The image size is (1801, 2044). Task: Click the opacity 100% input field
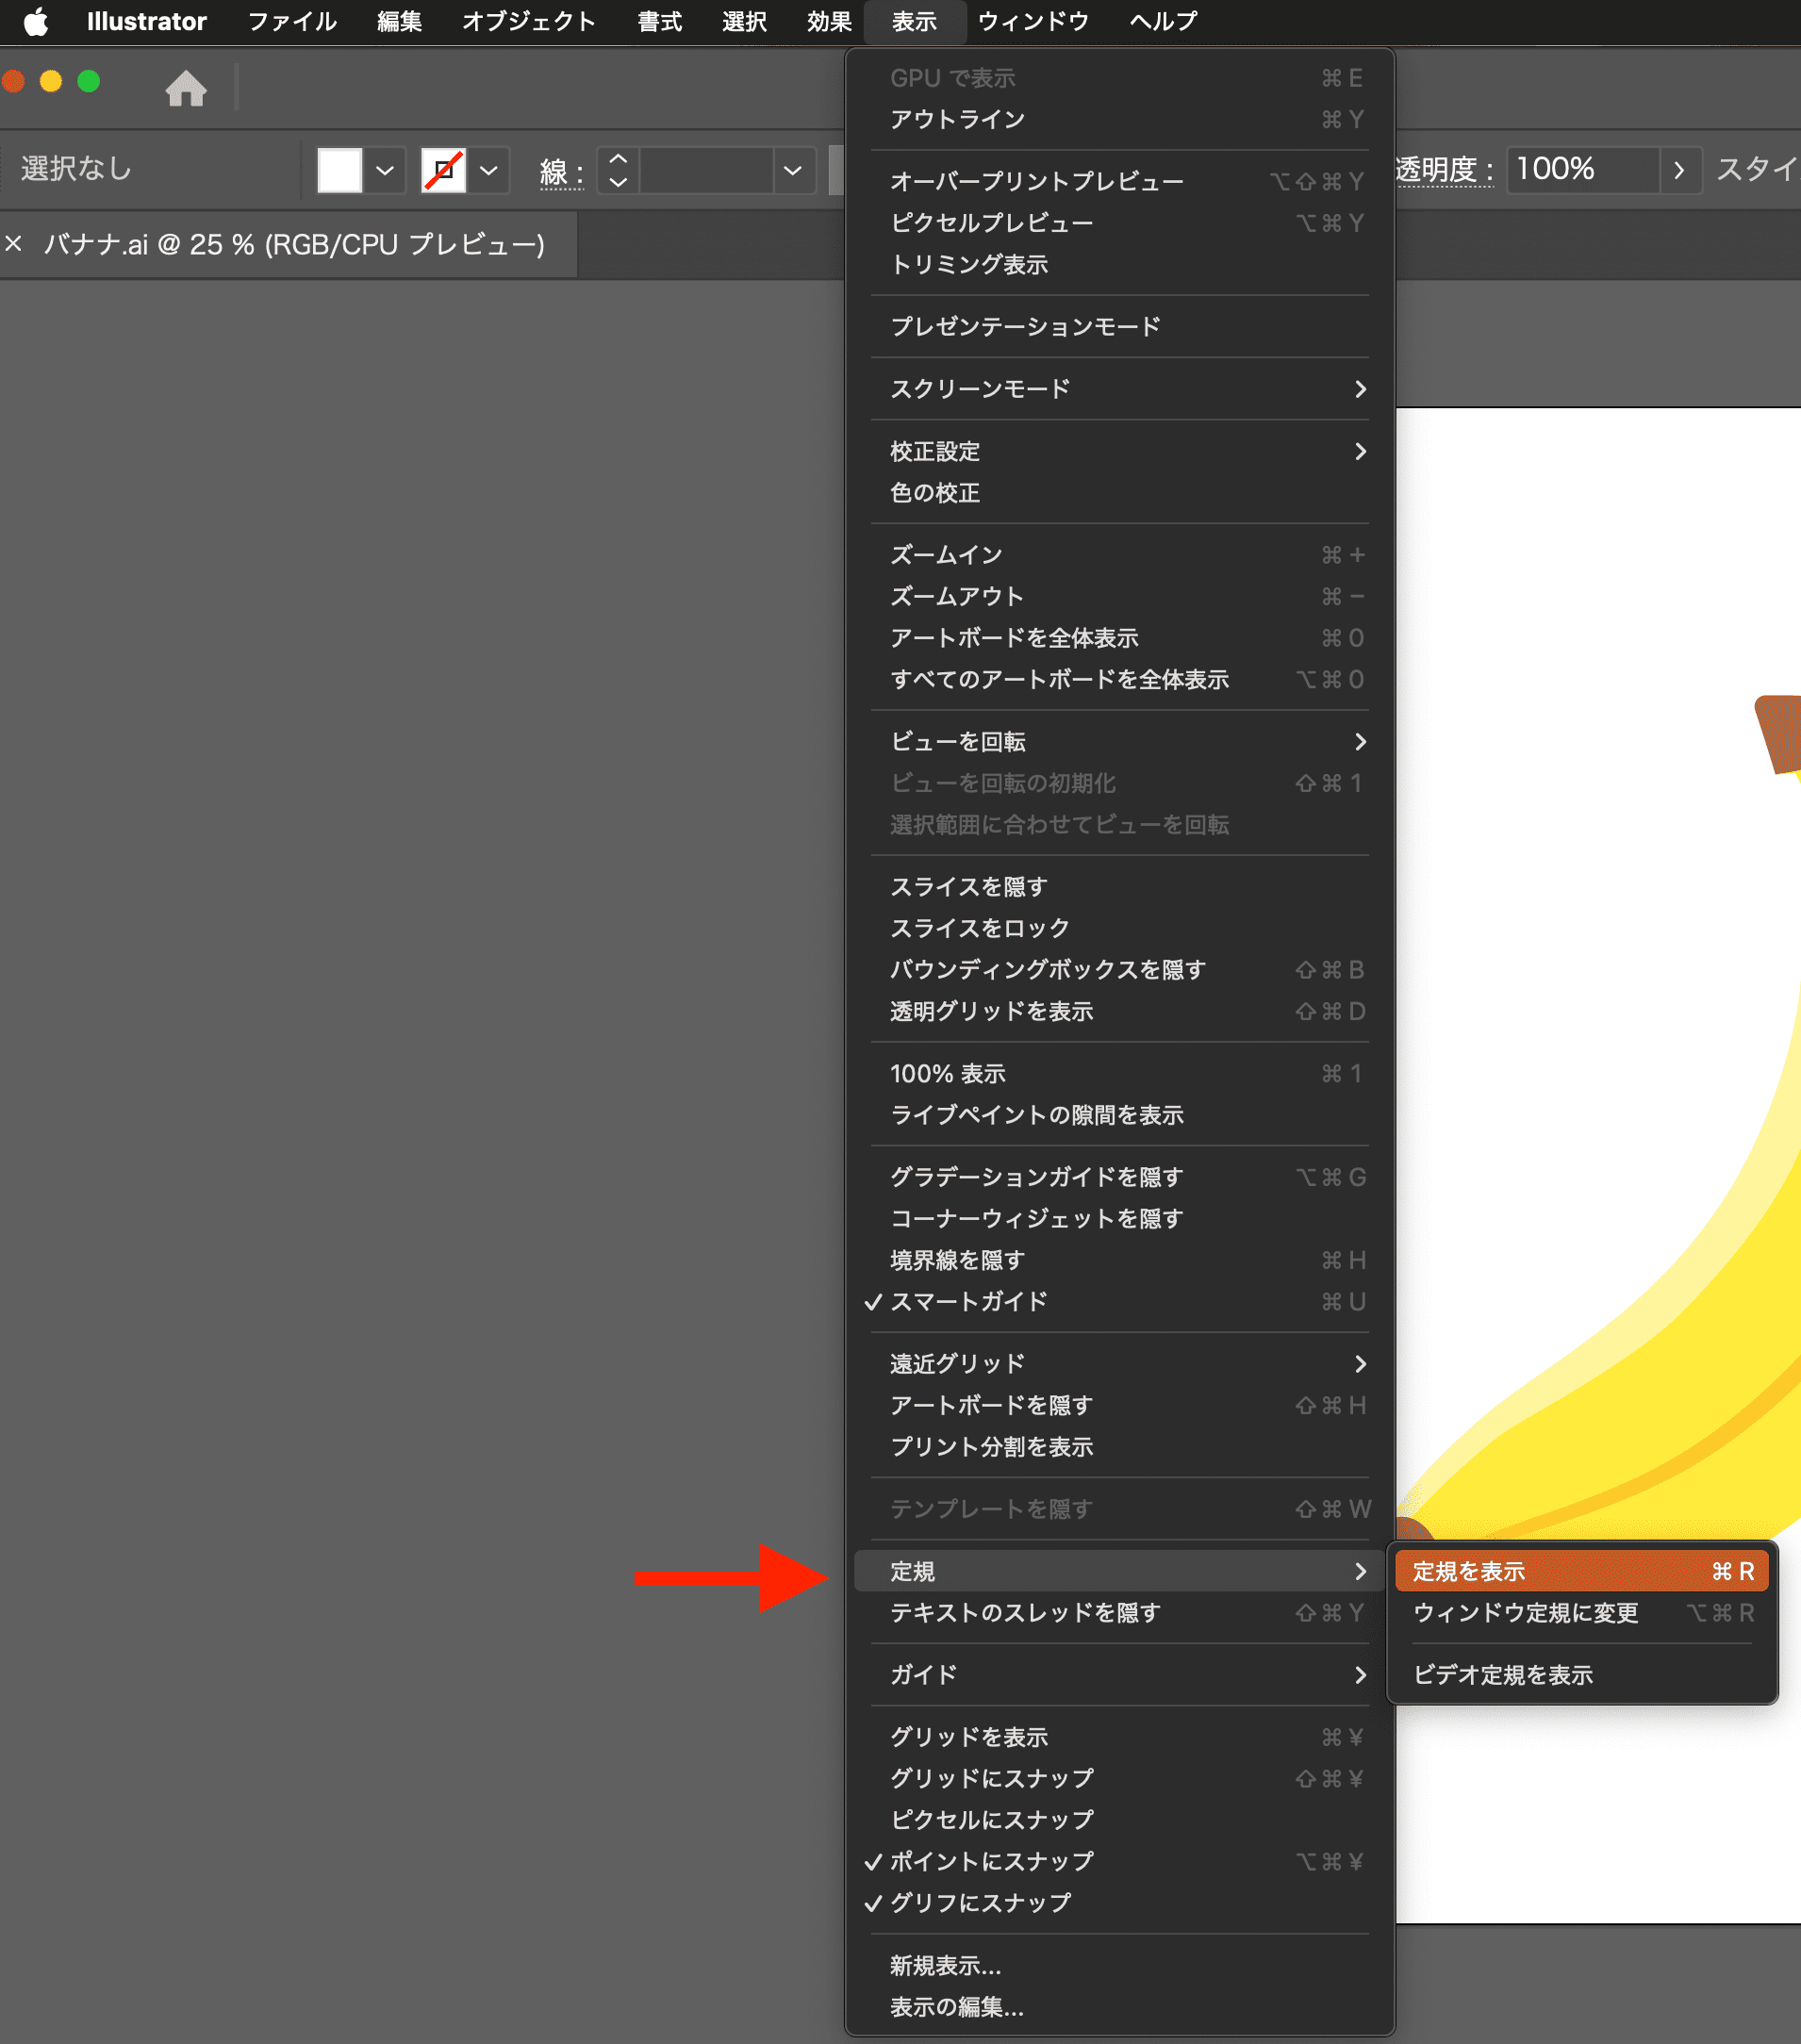tap(1580, 170)
